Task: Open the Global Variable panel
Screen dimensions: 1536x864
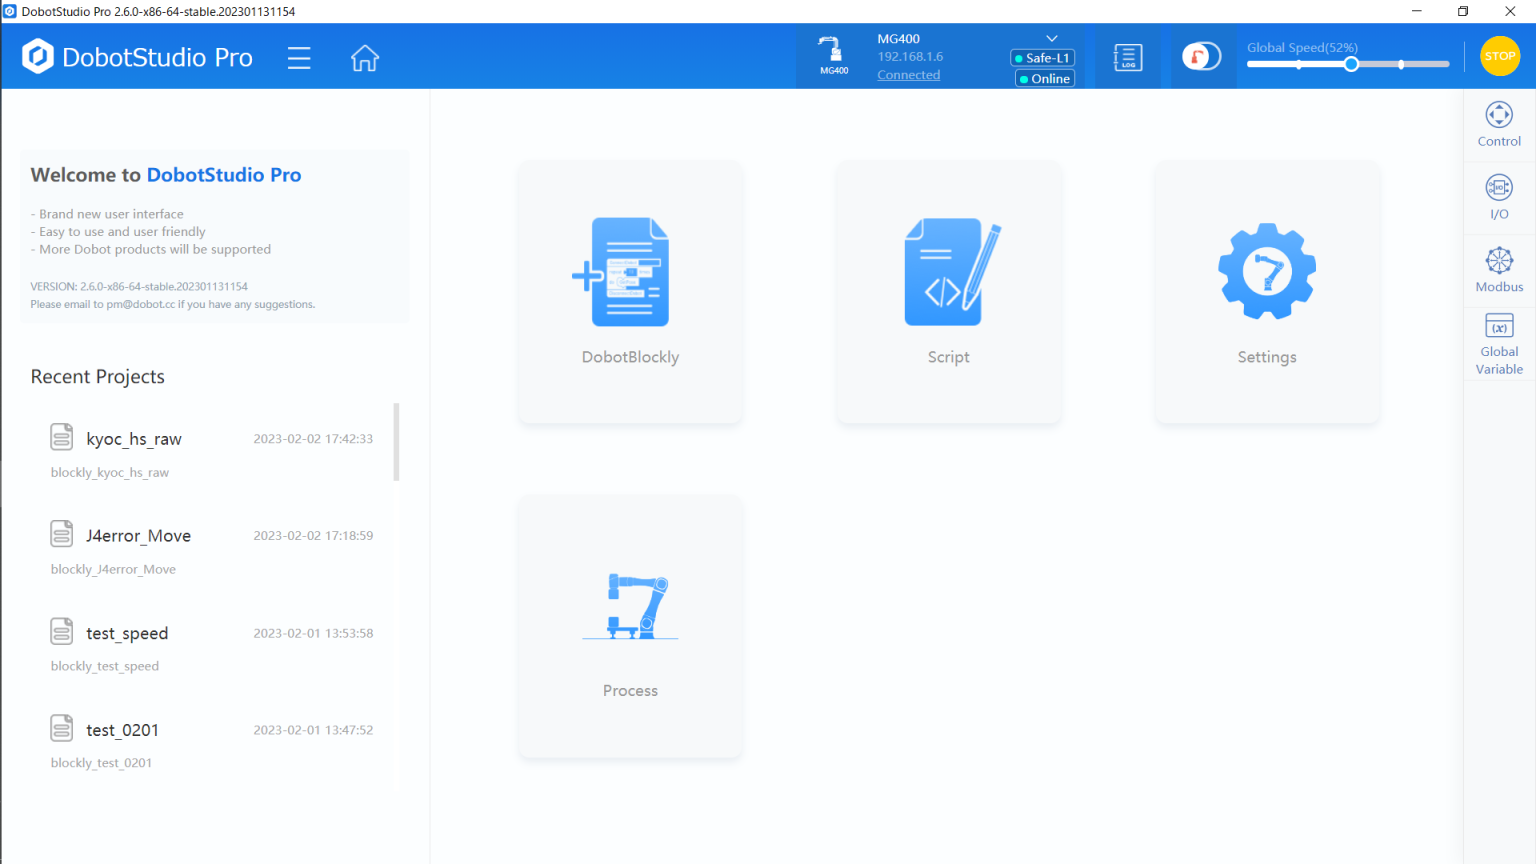Action: (1499, 344)
